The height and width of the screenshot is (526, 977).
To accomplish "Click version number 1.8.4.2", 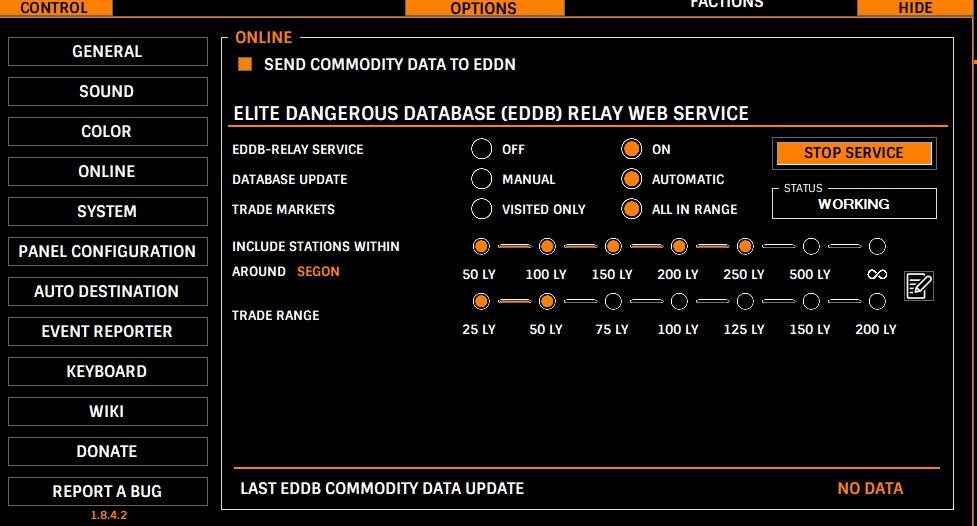I will (x=108, y=515).
